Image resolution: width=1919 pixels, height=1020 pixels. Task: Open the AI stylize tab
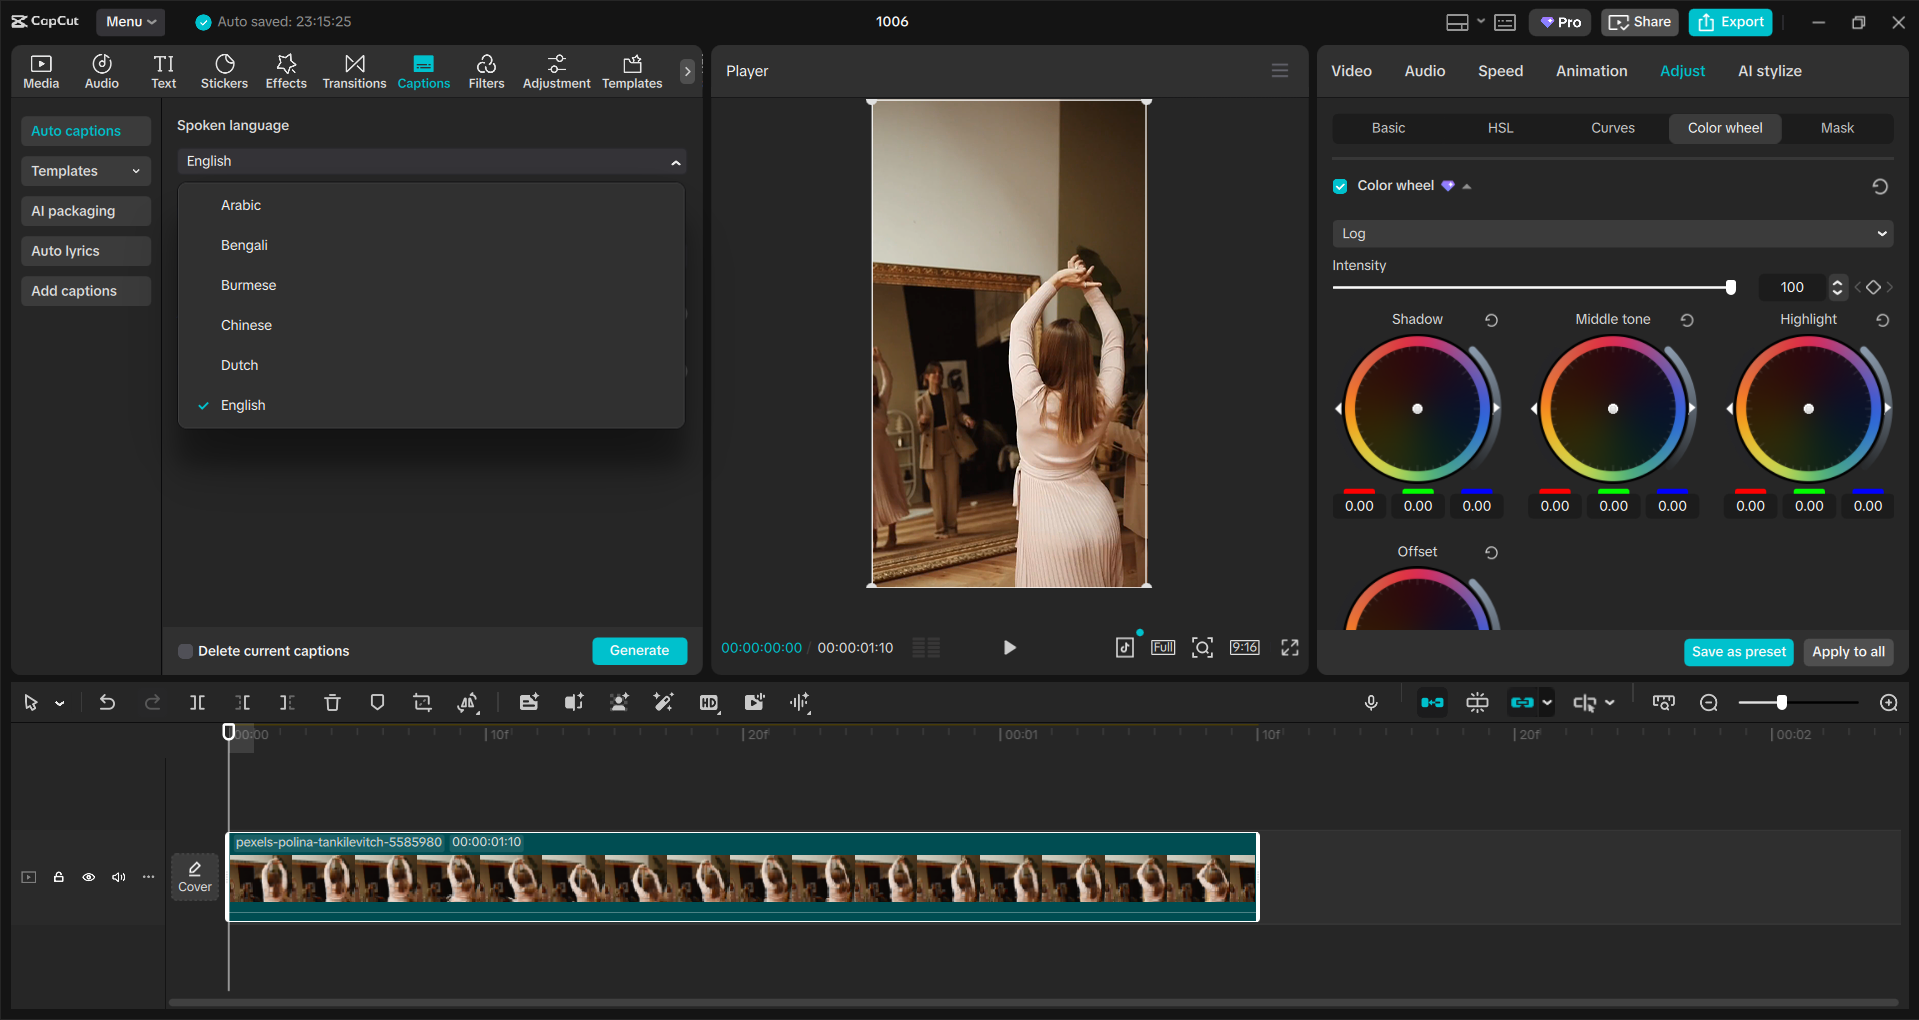pos(1768,70)
